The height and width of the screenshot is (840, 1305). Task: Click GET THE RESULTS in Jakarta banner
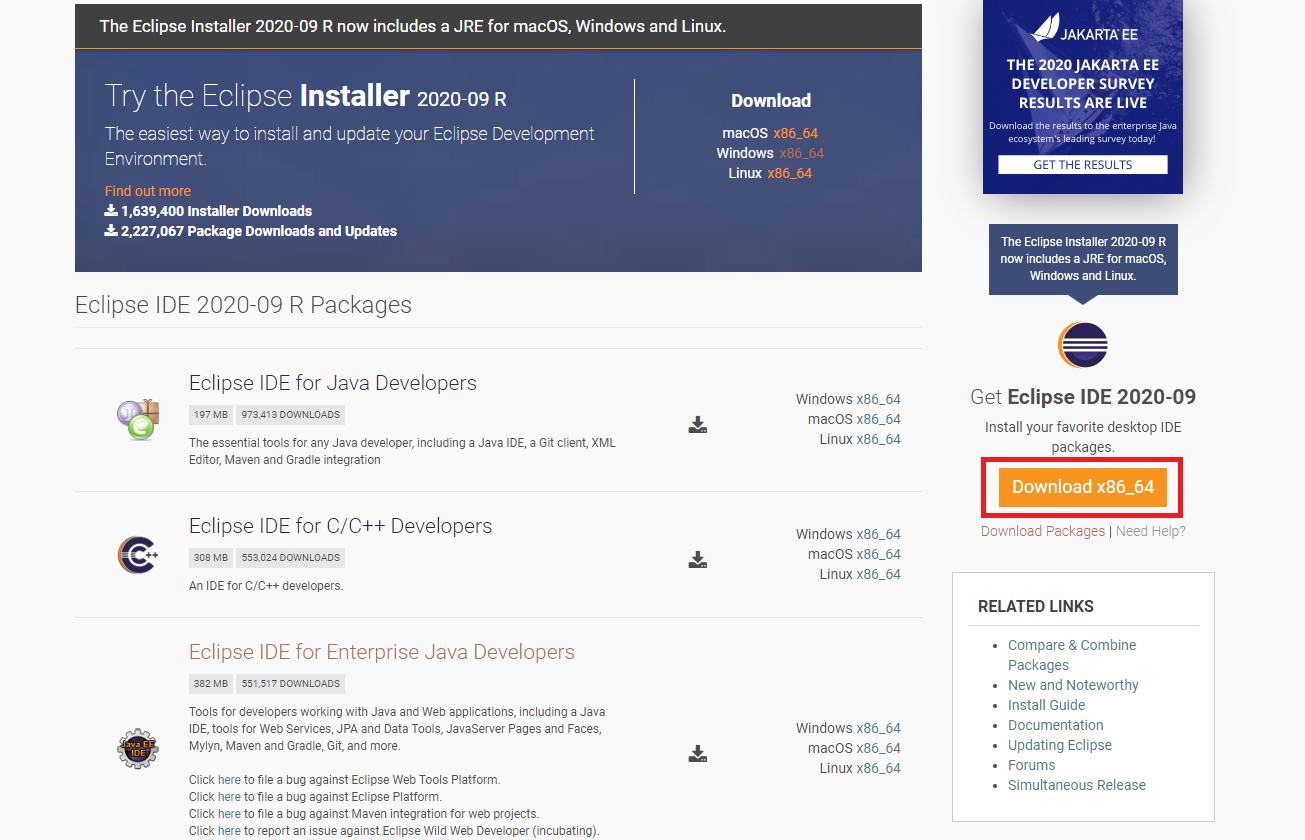(1083, 165)
